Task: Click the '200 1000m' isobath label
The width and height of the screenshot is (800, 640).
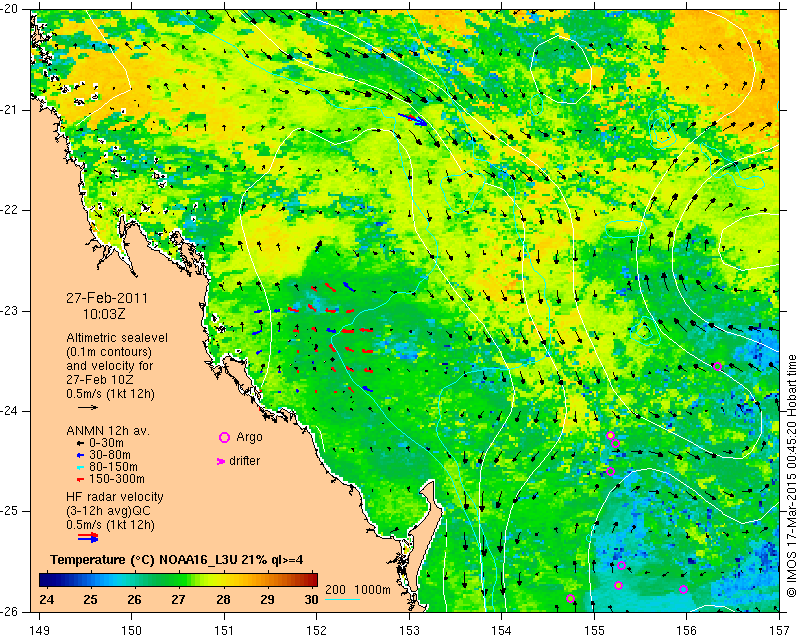Action: [x=358, y=590]
